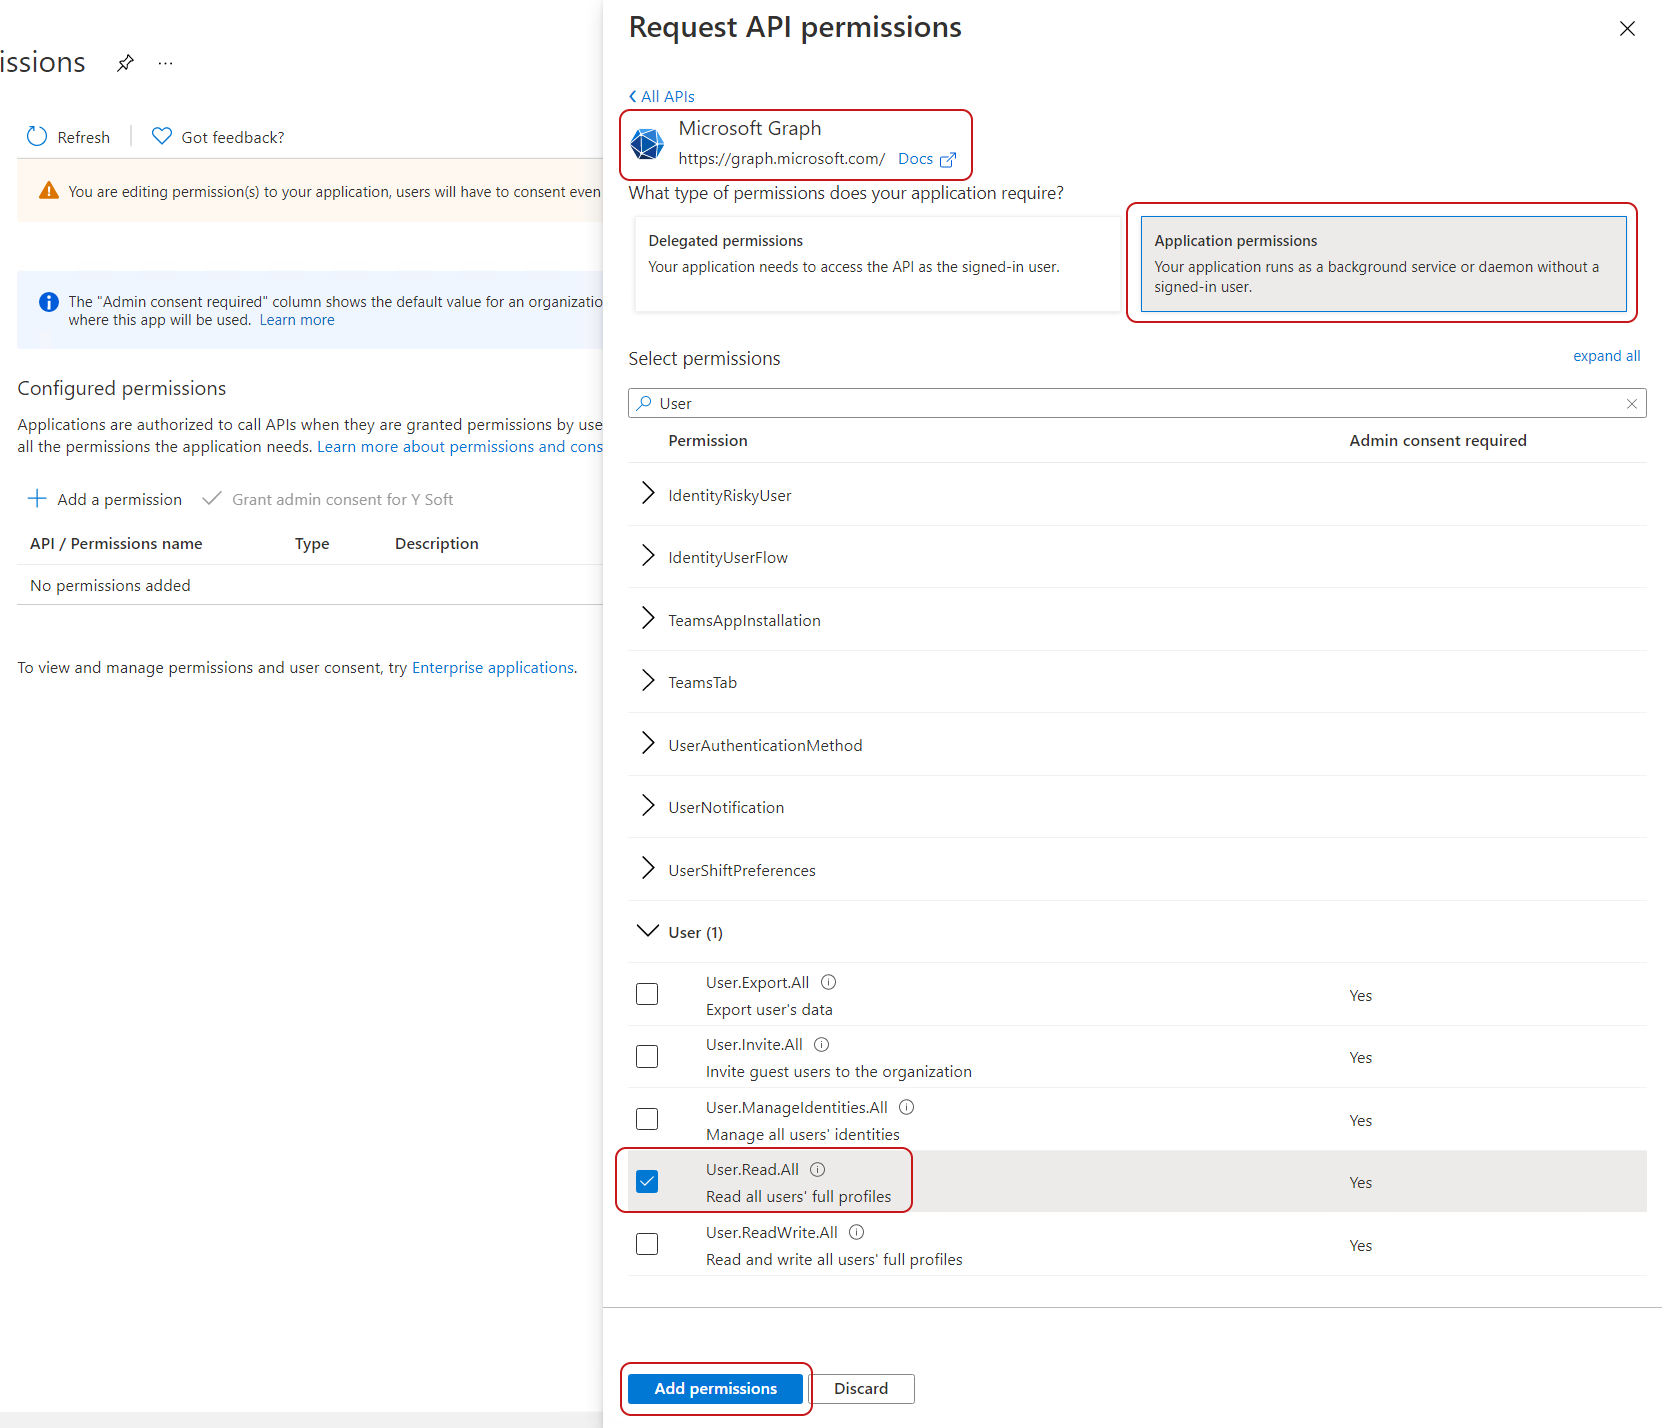Click the pin icon beside the page title
The image size is (1662, 1428).
[x=125, y=63]
